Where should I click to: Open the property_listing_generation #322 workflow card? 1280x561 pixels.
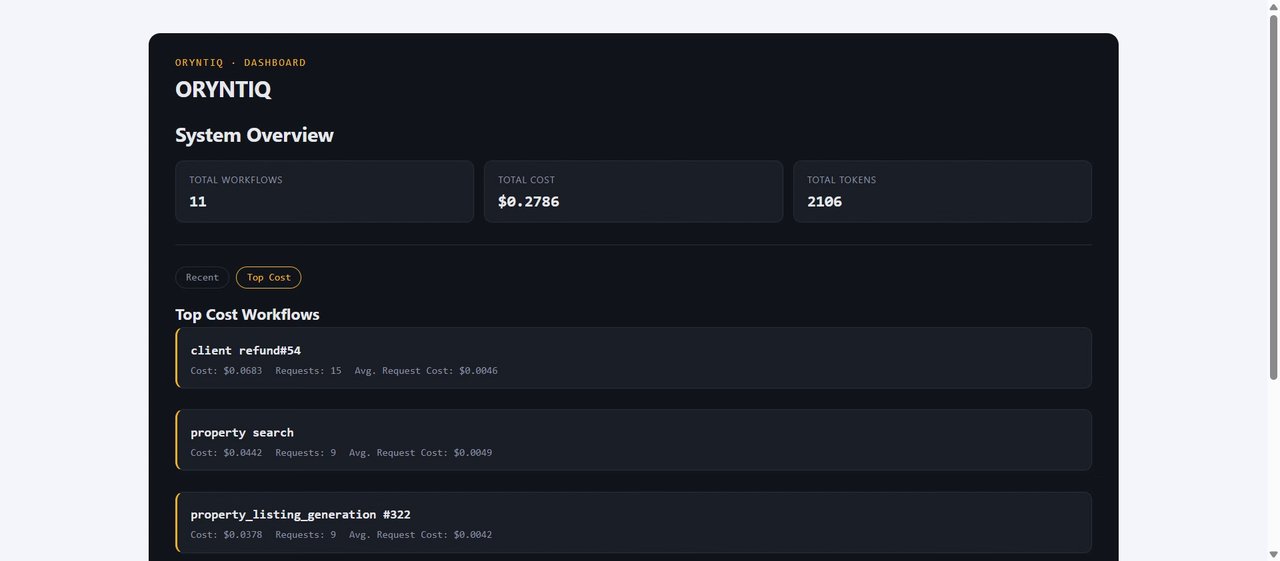click(633, 522)
